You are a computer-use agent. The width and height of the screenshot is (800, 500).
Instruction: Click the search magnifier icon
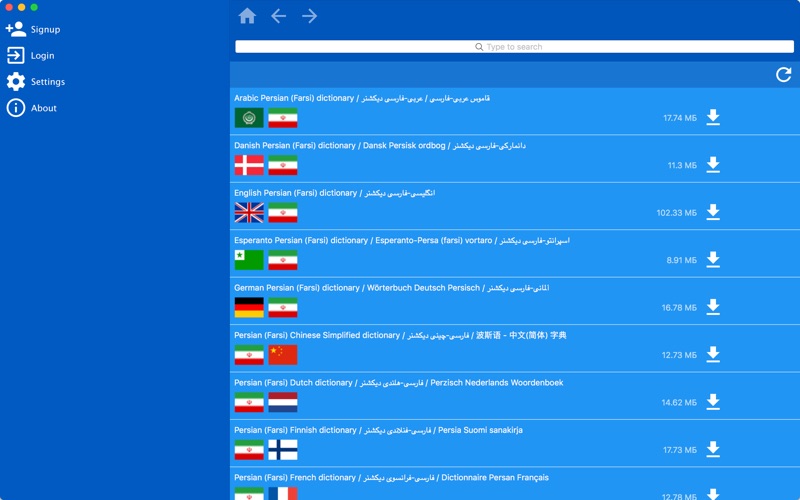[479, 47]
